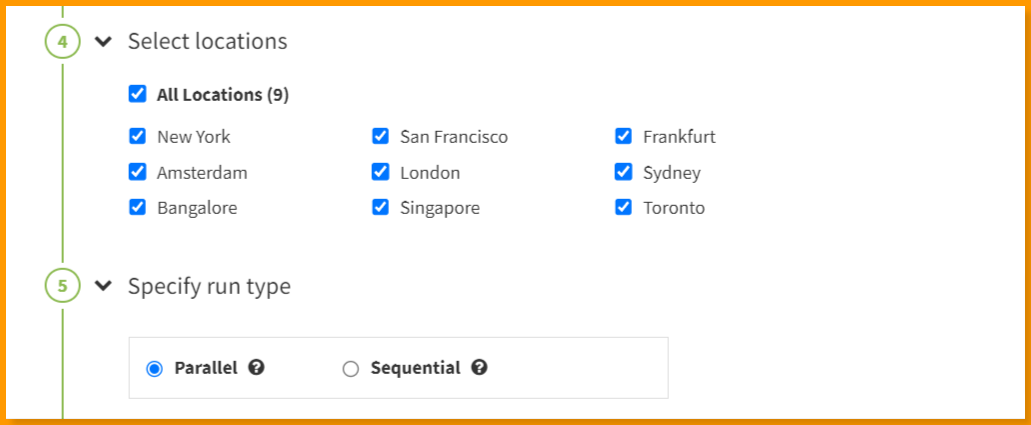1031x425 pixels.
Task: Click the Sequential help question-mark icon
Action: (x=479, y=368)
